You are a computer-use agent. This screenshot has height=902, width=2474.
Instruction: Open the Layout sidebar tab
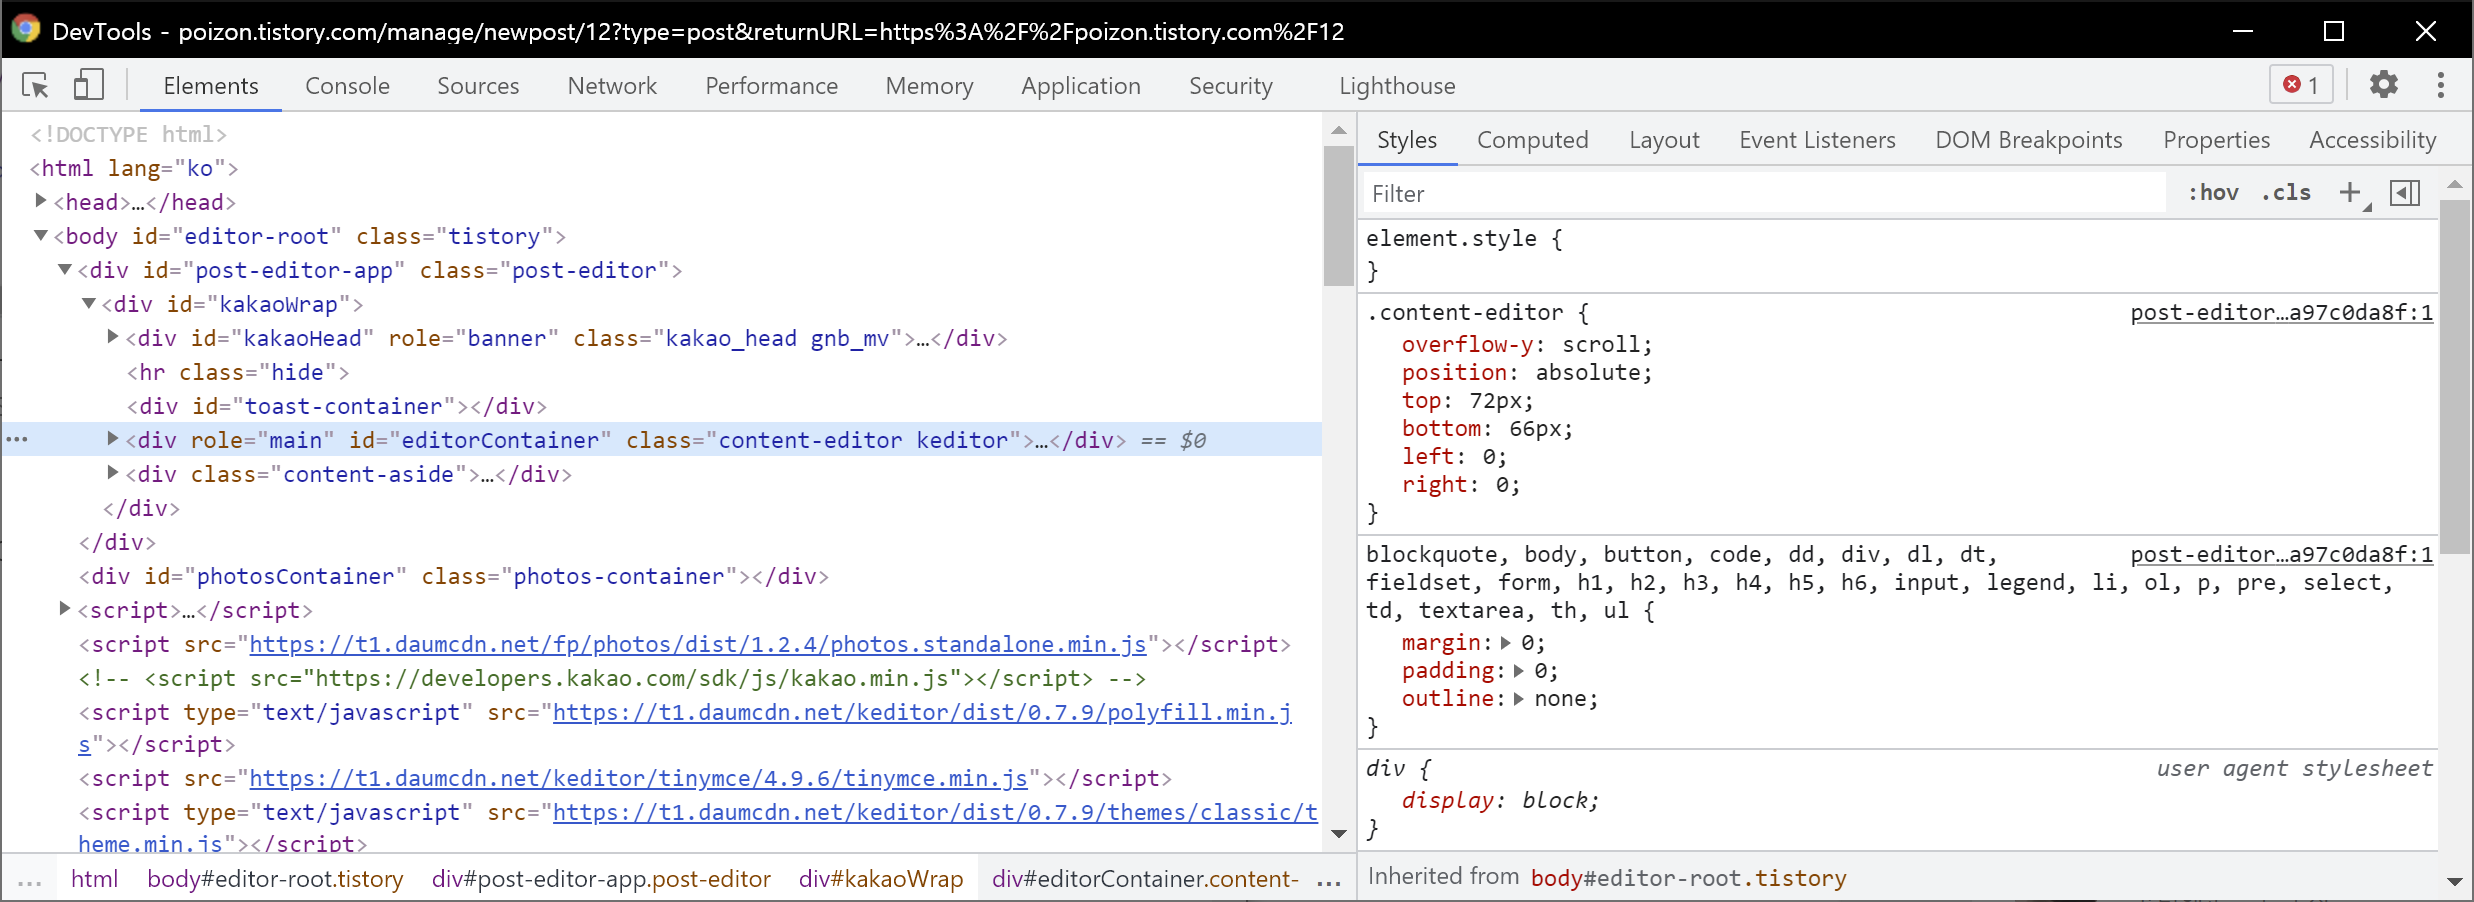coord(1664,140)
